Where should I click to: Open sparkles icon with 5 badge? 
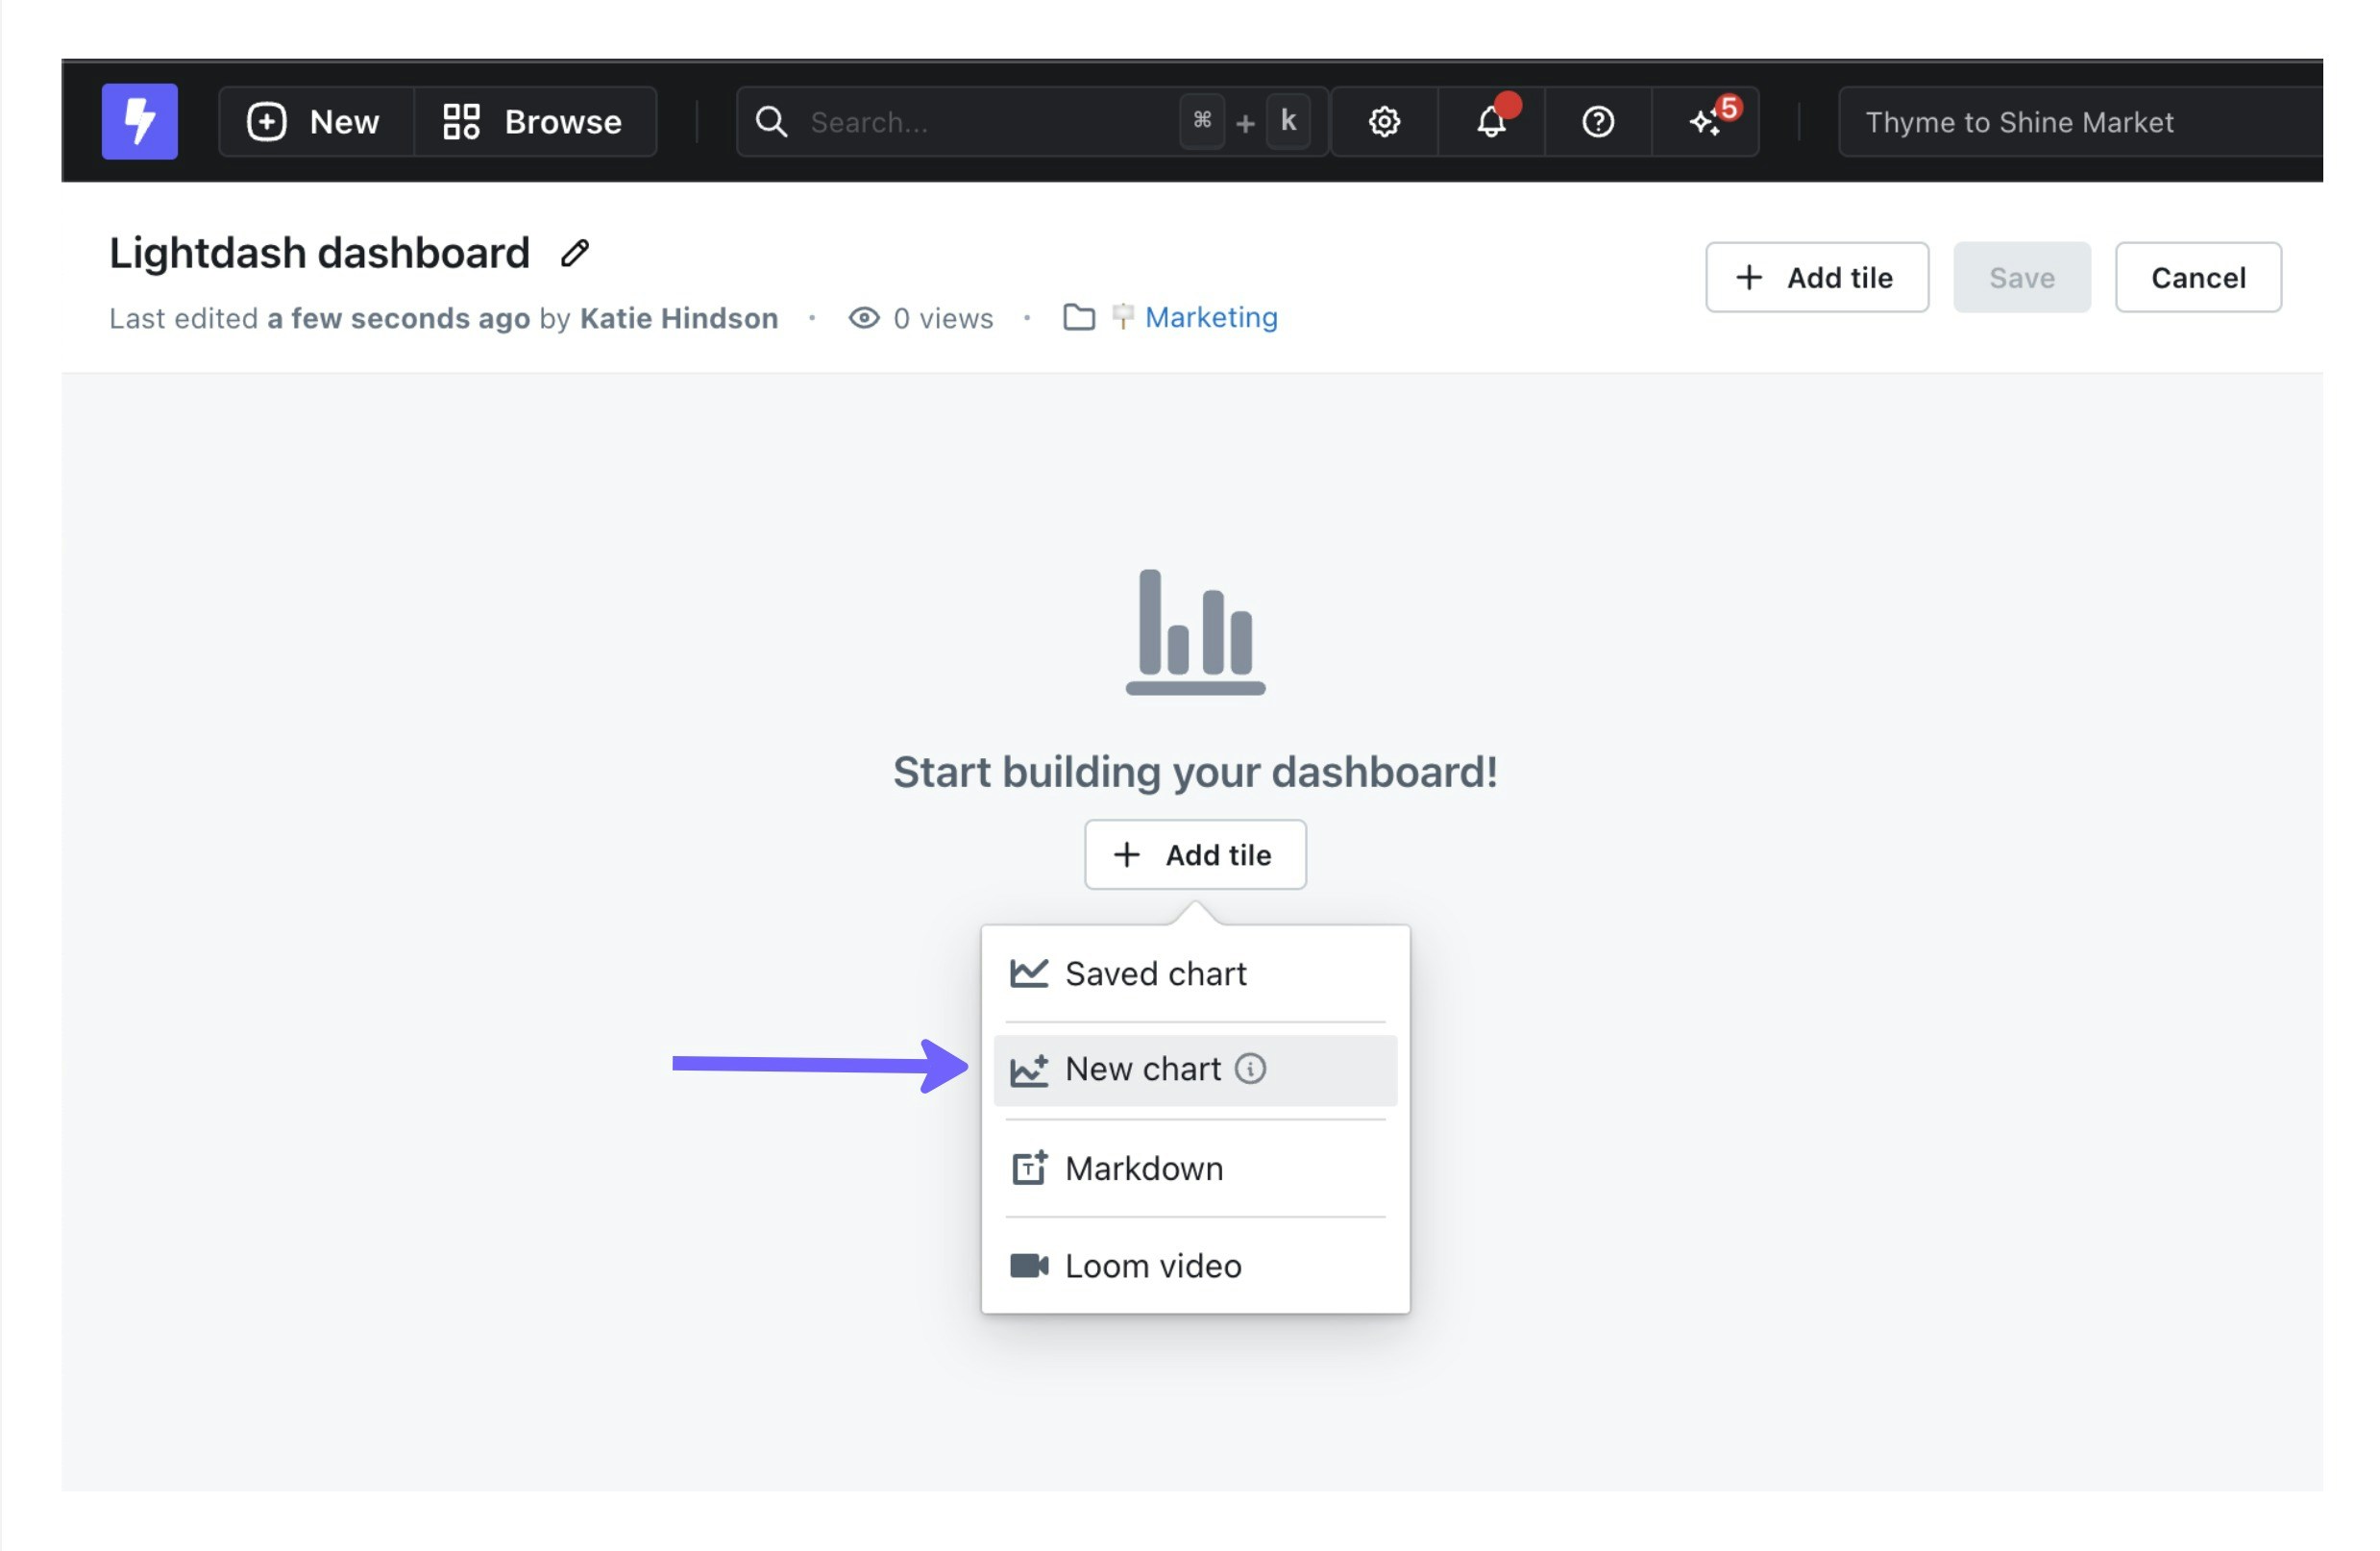[x=1705, y=122]
